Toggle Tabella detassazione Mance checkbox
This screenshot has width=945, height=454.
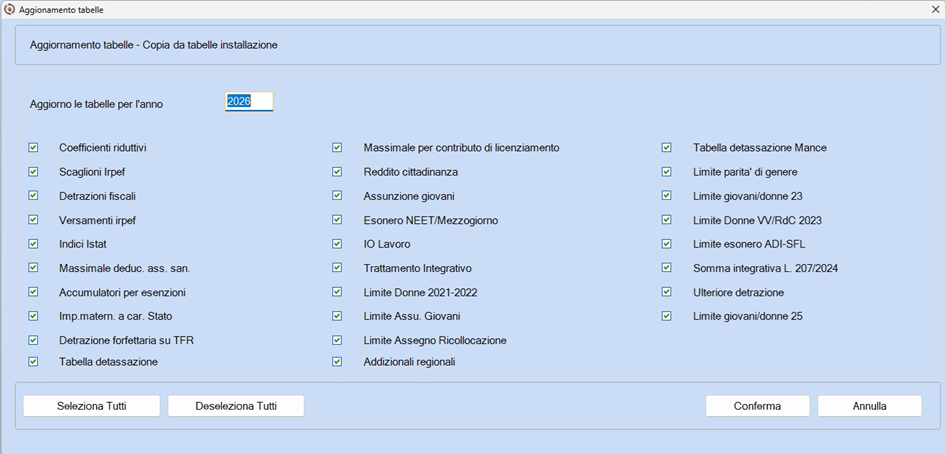point(666,147)
